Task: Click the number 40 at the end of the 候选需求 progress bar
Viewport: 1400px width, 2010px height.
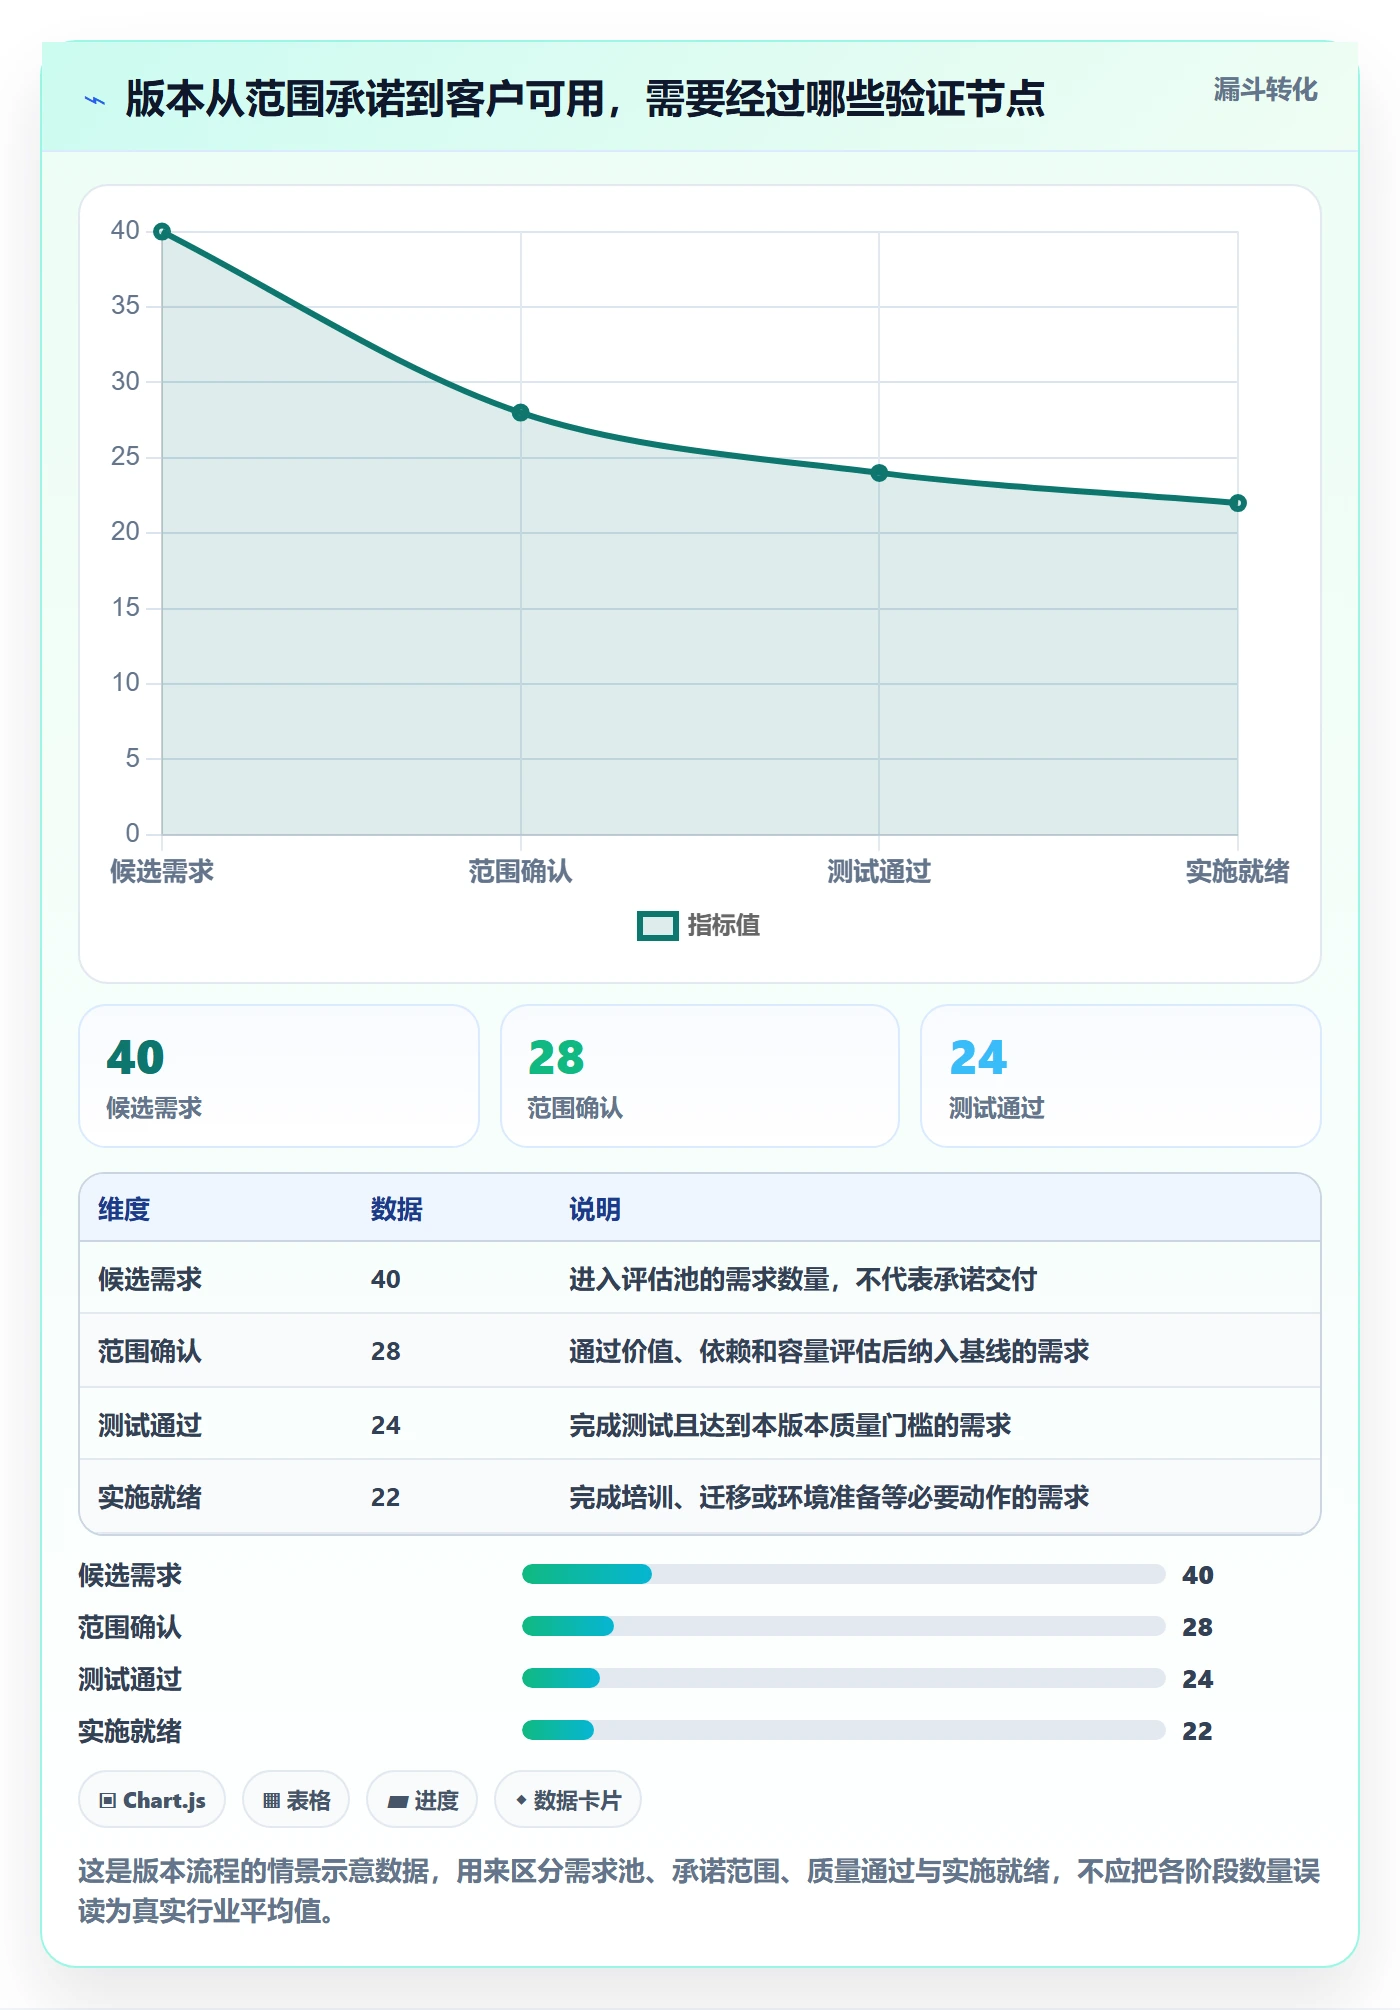Action: coord(1197,1575)
